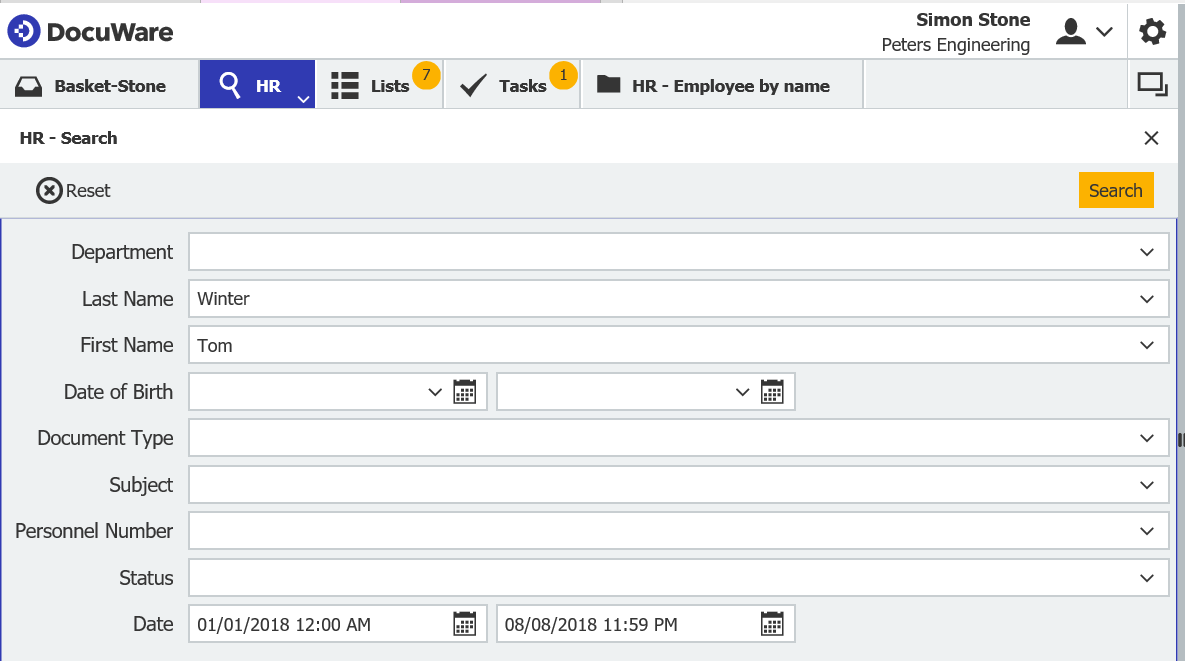
Task: Close the HR - Search panel
Action: (1151, 137)
